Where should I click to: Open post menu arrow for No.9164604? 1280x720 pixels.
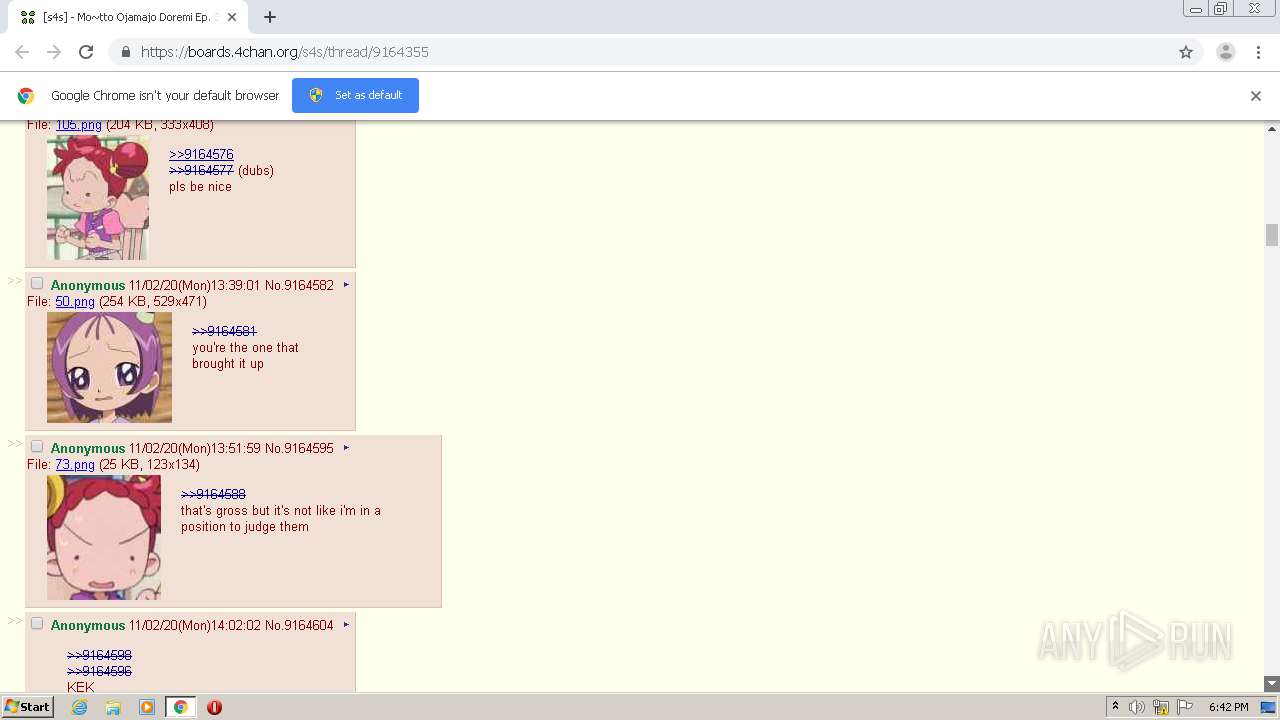tap(346, 625)
